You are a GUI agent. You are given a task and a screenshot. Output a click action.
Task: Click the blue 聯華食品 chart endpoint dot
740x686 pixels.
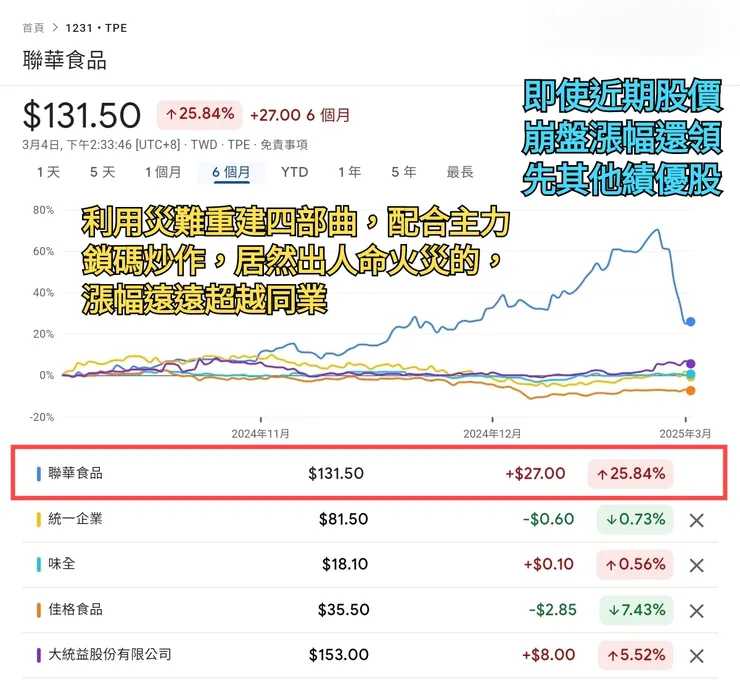[x=690, y=322]
